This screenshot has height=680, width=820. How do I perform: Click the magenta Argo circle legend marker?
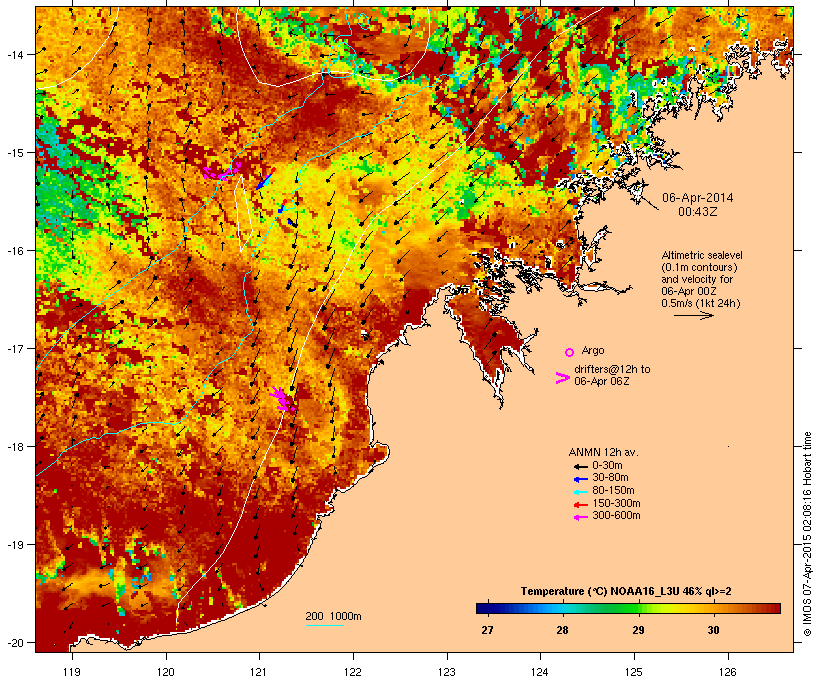[569, 352]
